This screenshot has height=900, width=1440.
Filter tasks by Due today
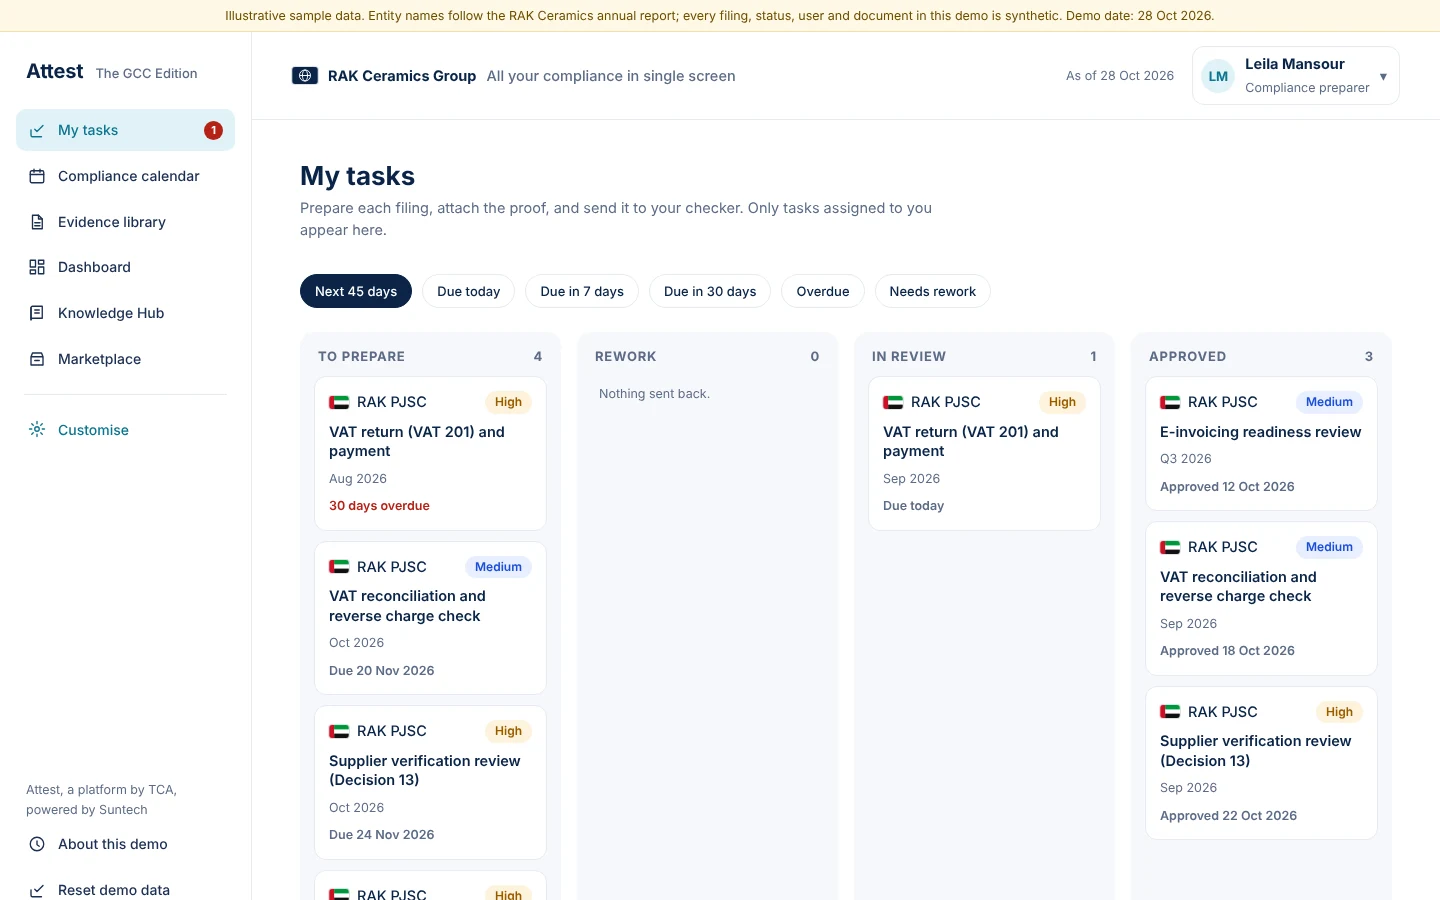click(x=468, y=291)
